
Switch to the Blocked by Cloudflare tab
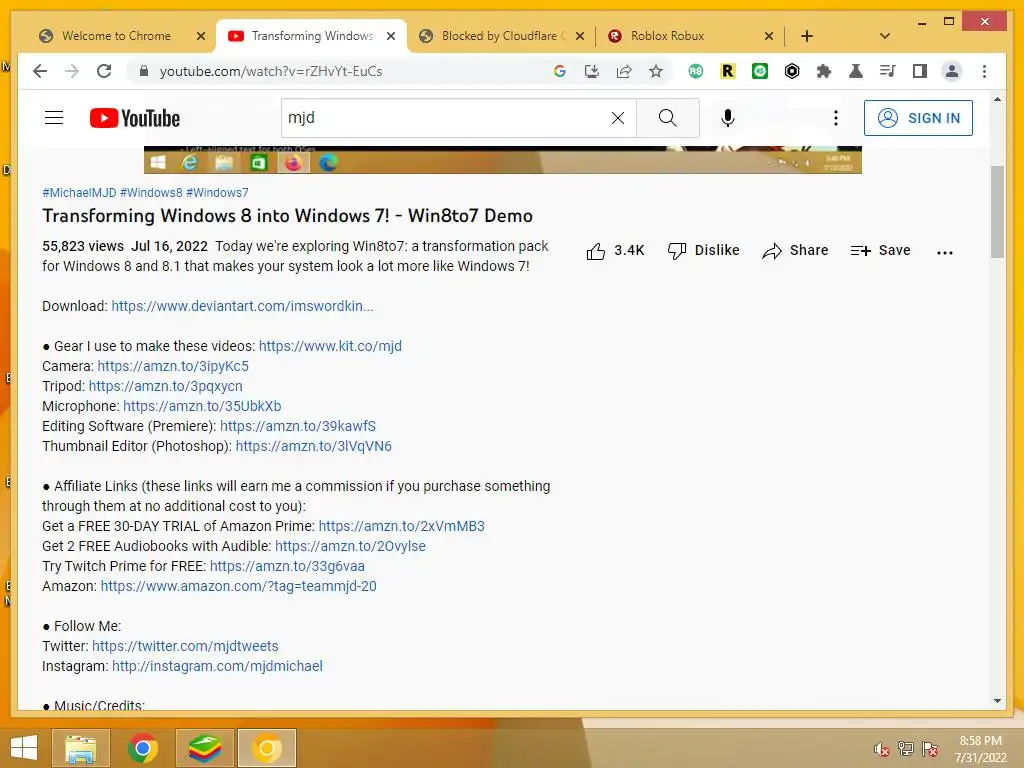click(x=504, y=36)
